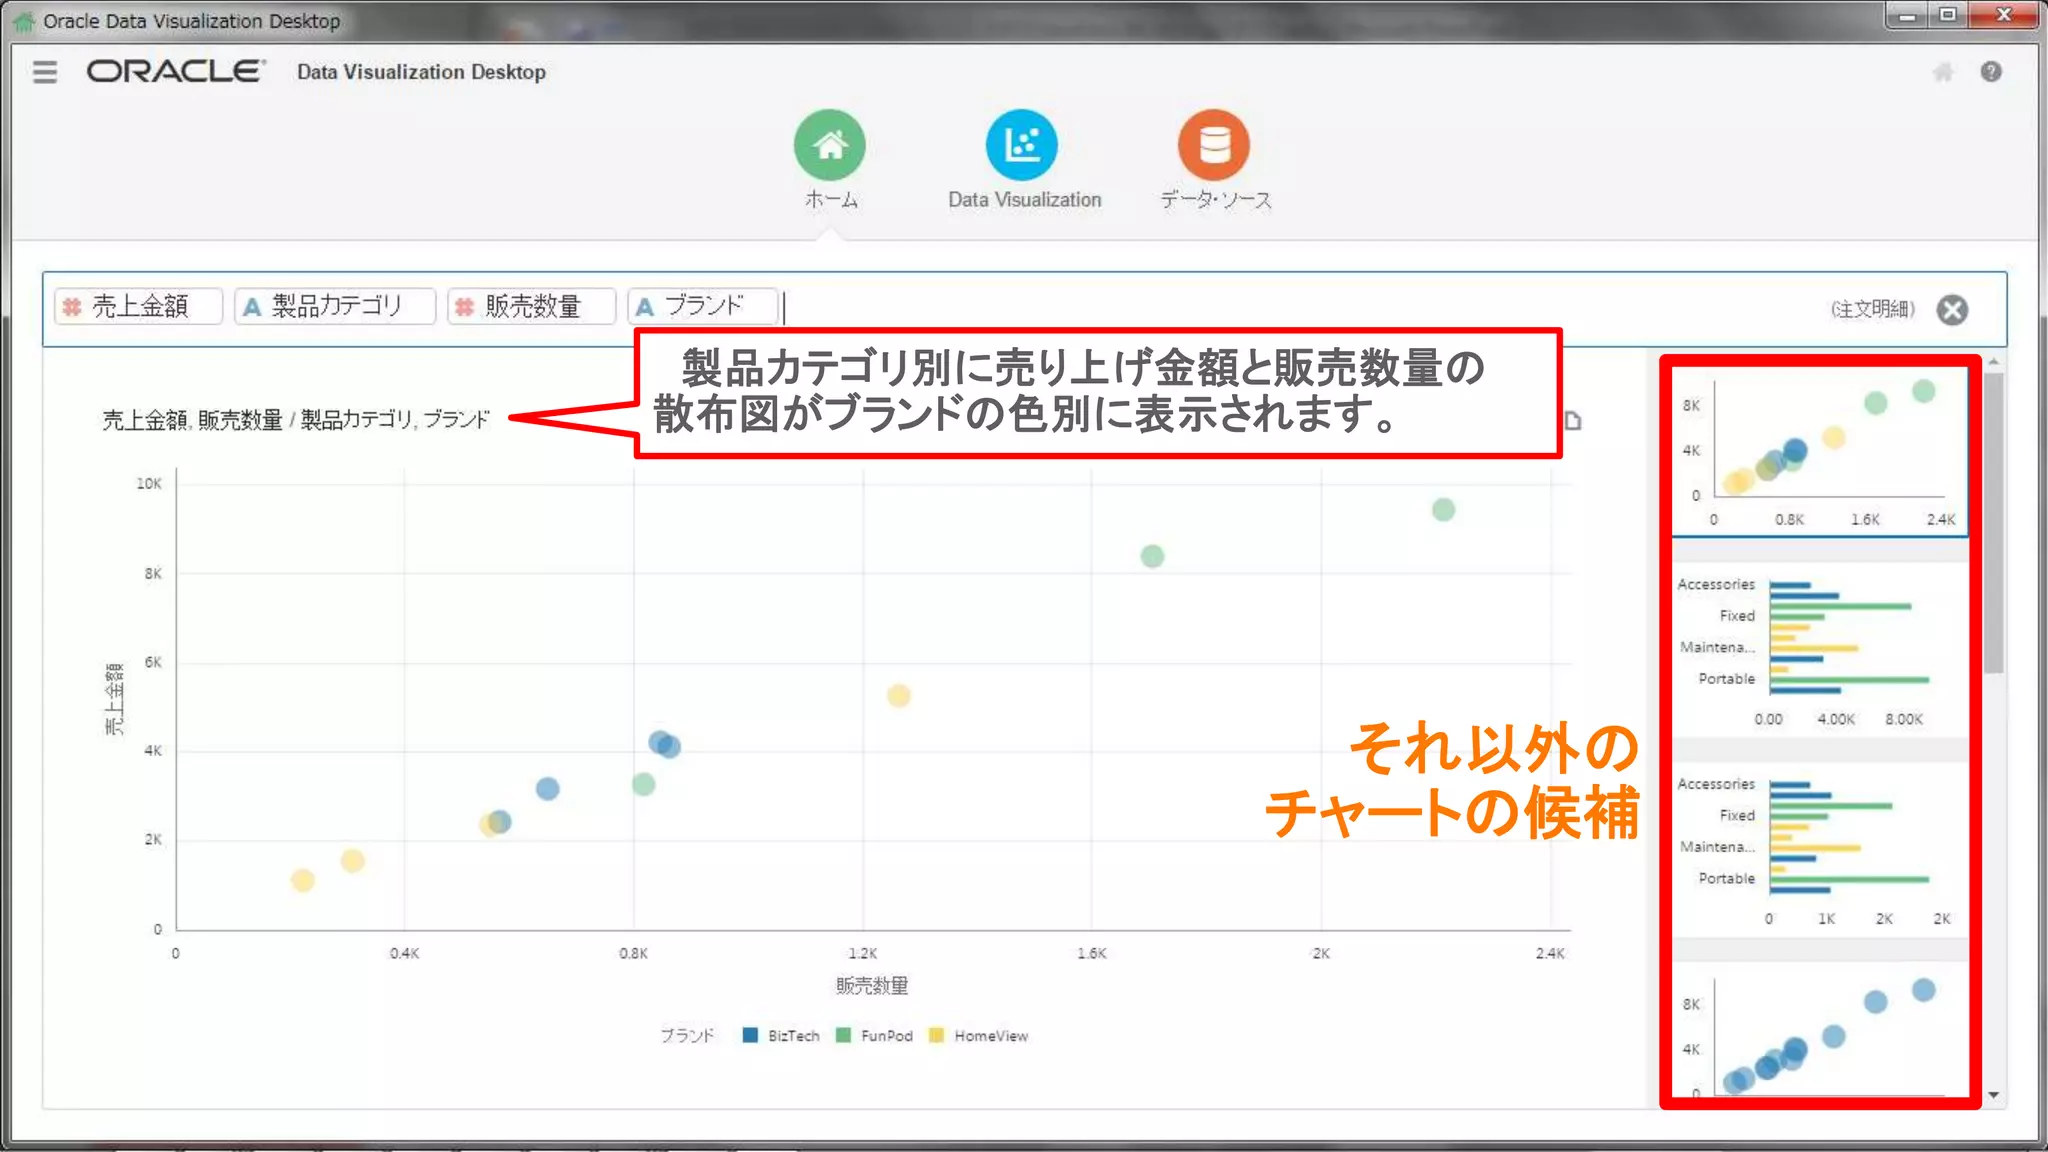
Task: Click the BizTech legend label
Action: 793,1036
